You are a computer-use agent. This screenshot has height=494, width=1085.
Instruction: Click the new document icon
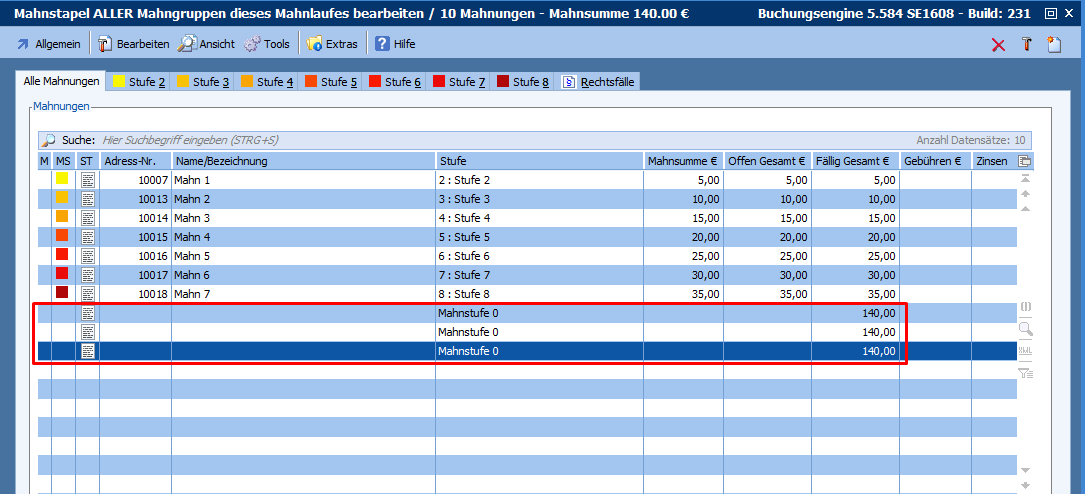pos(1054,44)
